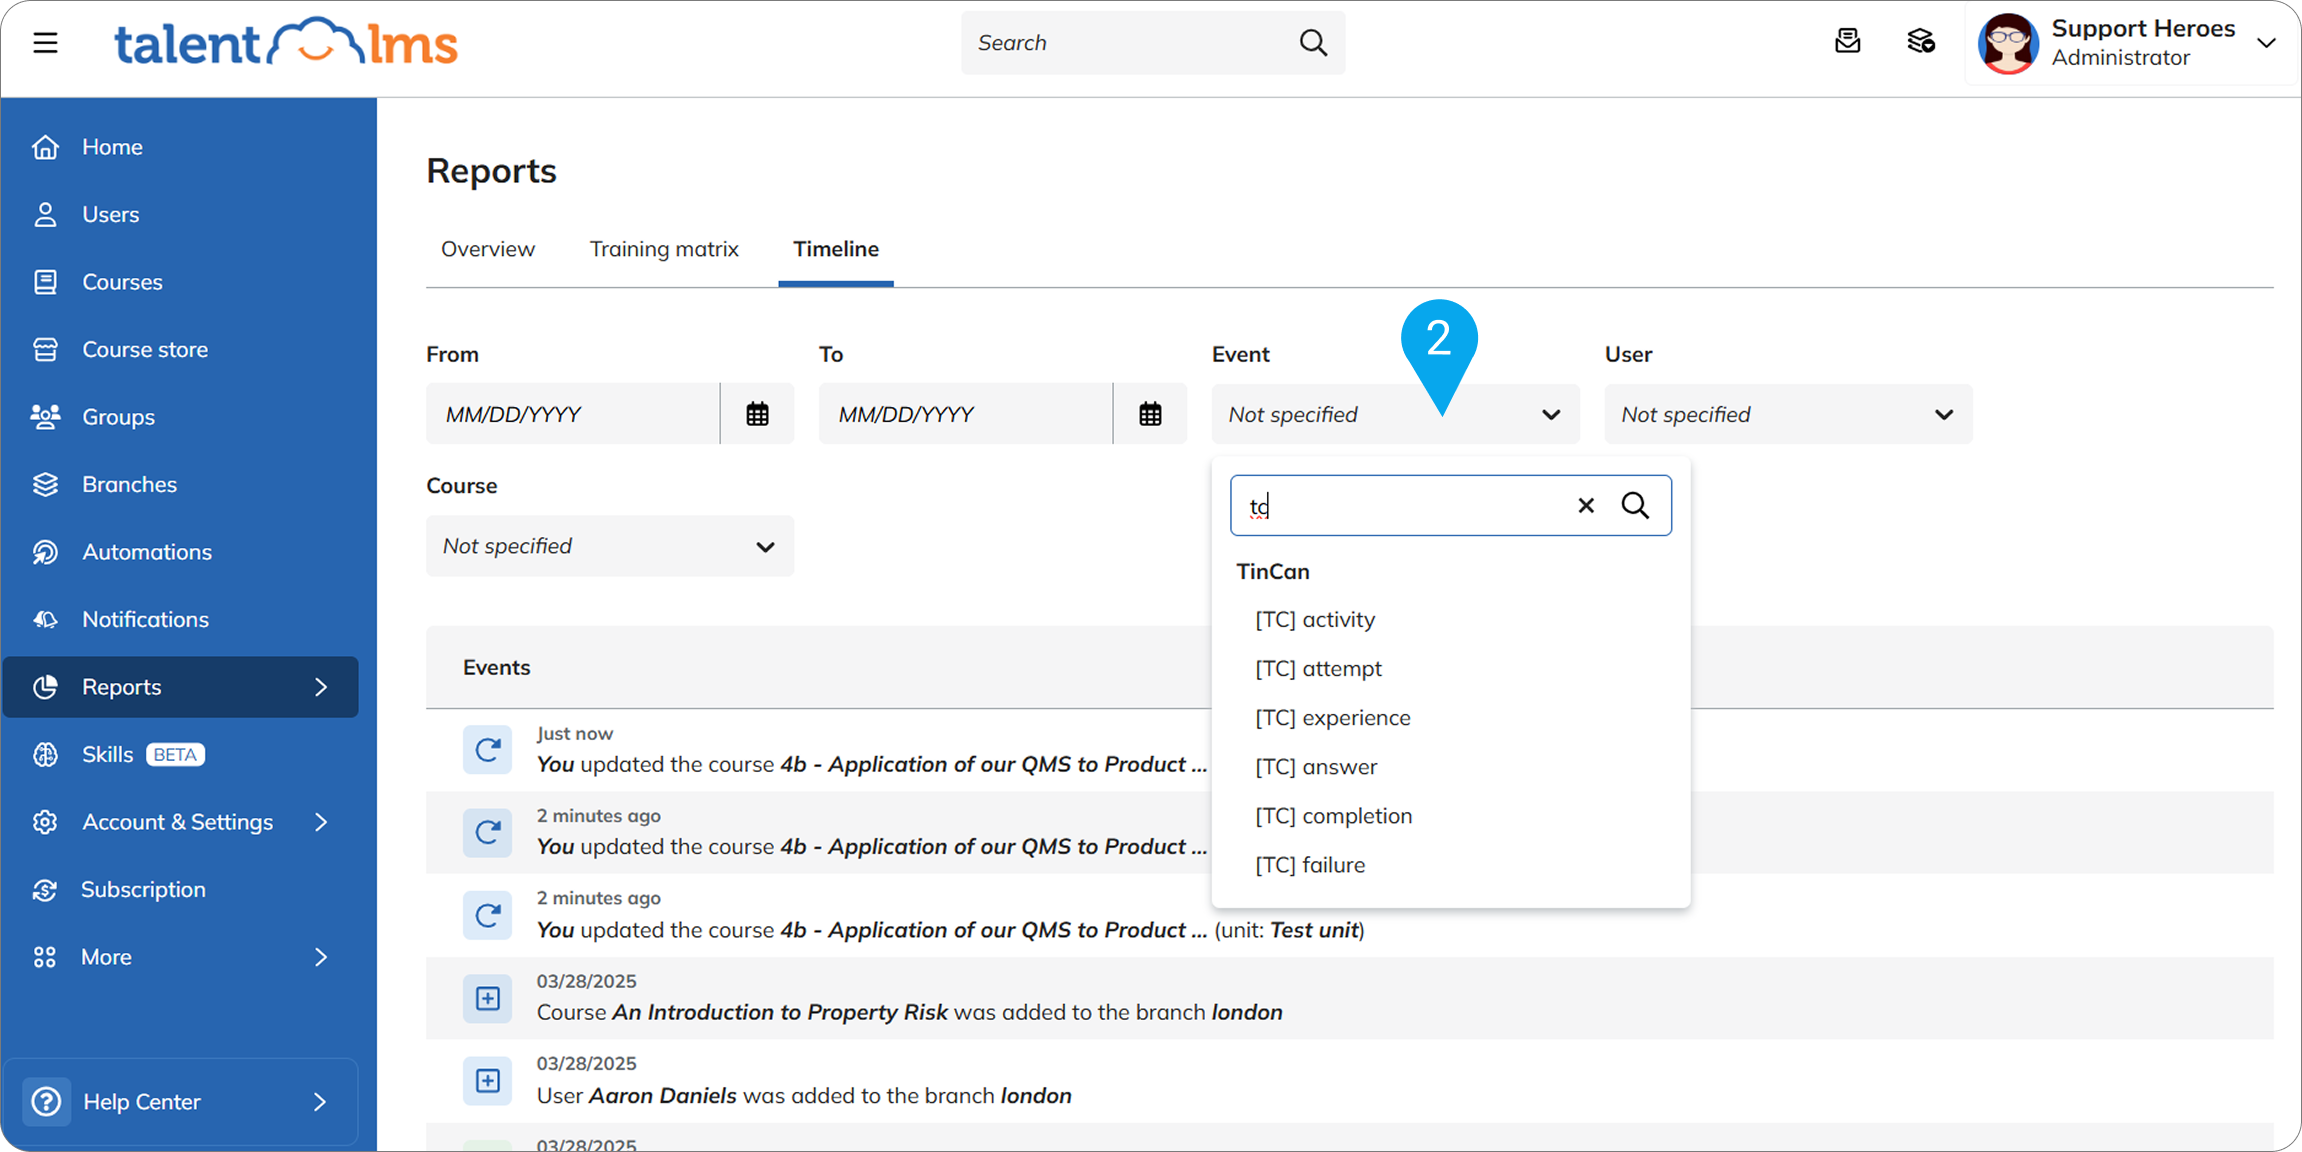
Task: Expand the Reports submenu chevron
Action: (321, 687)
